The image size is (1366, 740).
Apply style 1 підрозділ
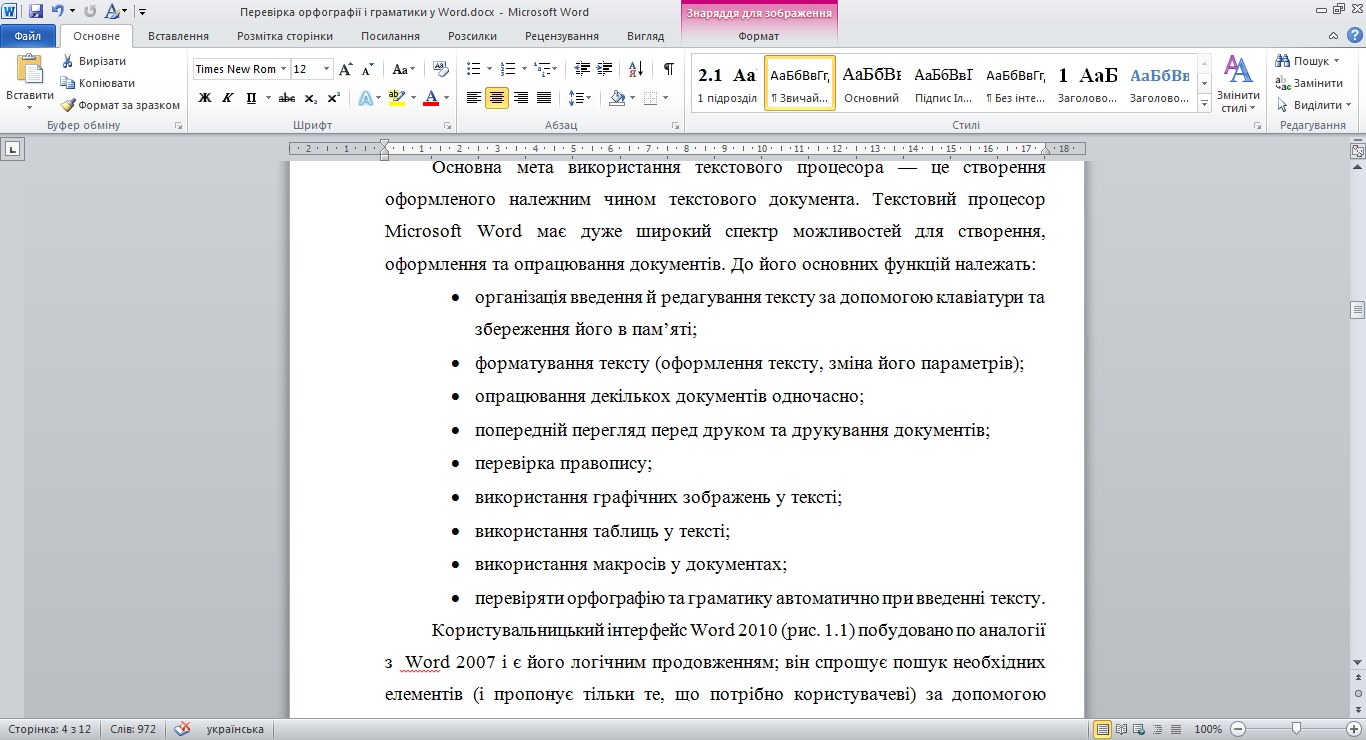(x=727, y=83)
